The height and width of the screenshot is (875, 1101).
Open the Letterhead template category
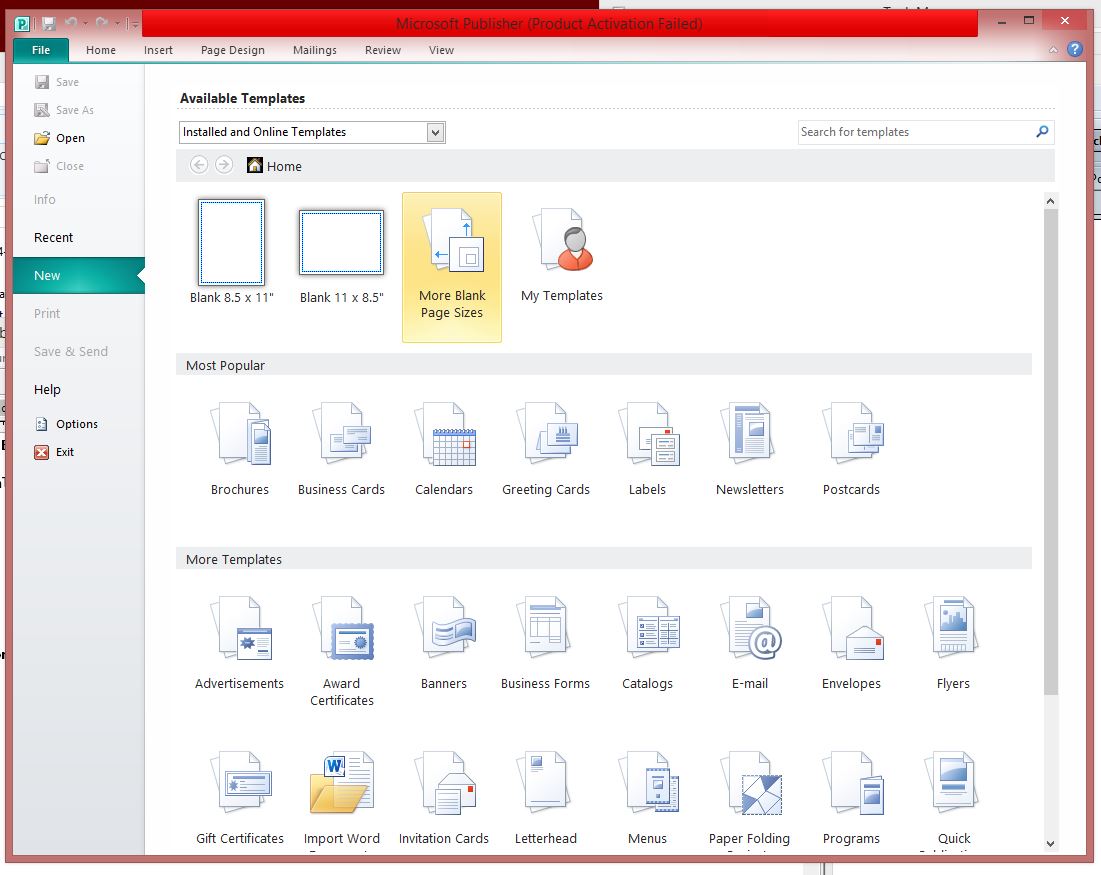click(x=546, y=798)
